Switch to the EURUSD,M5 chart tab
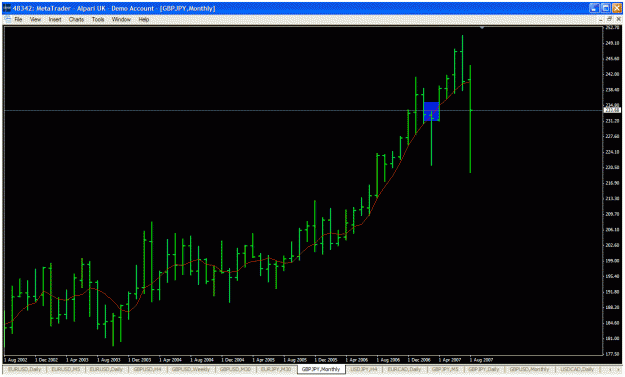Image resolution: width=625 pixels, height=377 pixels. coord(66,369)
